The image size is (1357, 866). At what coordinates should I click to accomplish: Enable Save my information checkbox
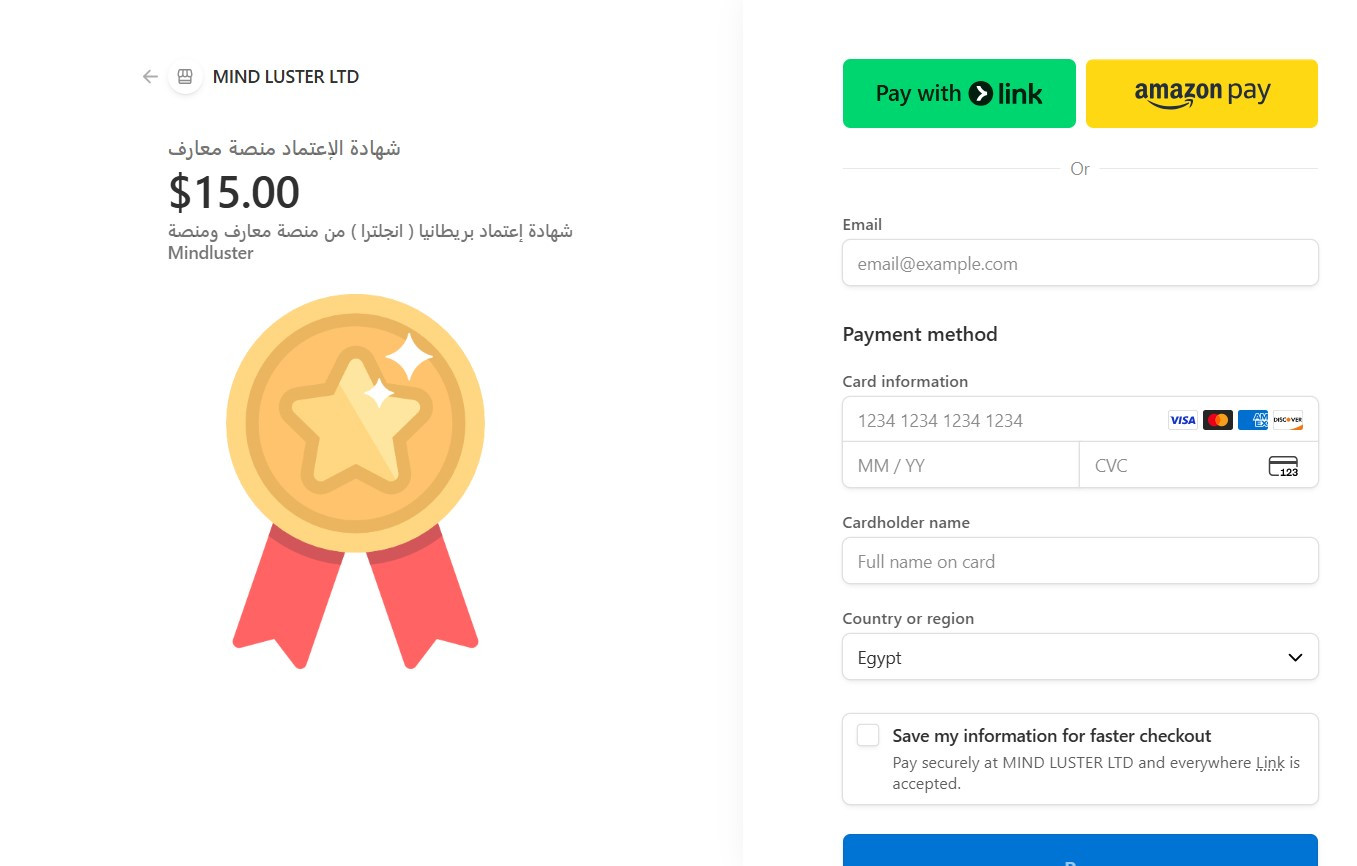coord(868,736)
